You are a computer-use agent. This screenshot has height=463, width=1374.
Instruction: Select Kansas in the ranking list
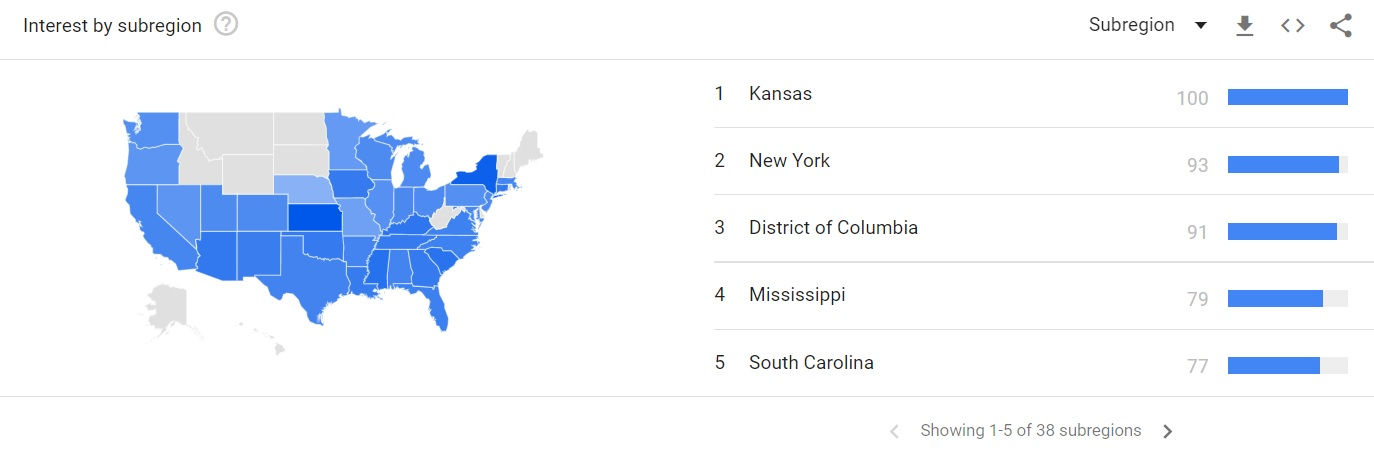(x=1031, y=94)
